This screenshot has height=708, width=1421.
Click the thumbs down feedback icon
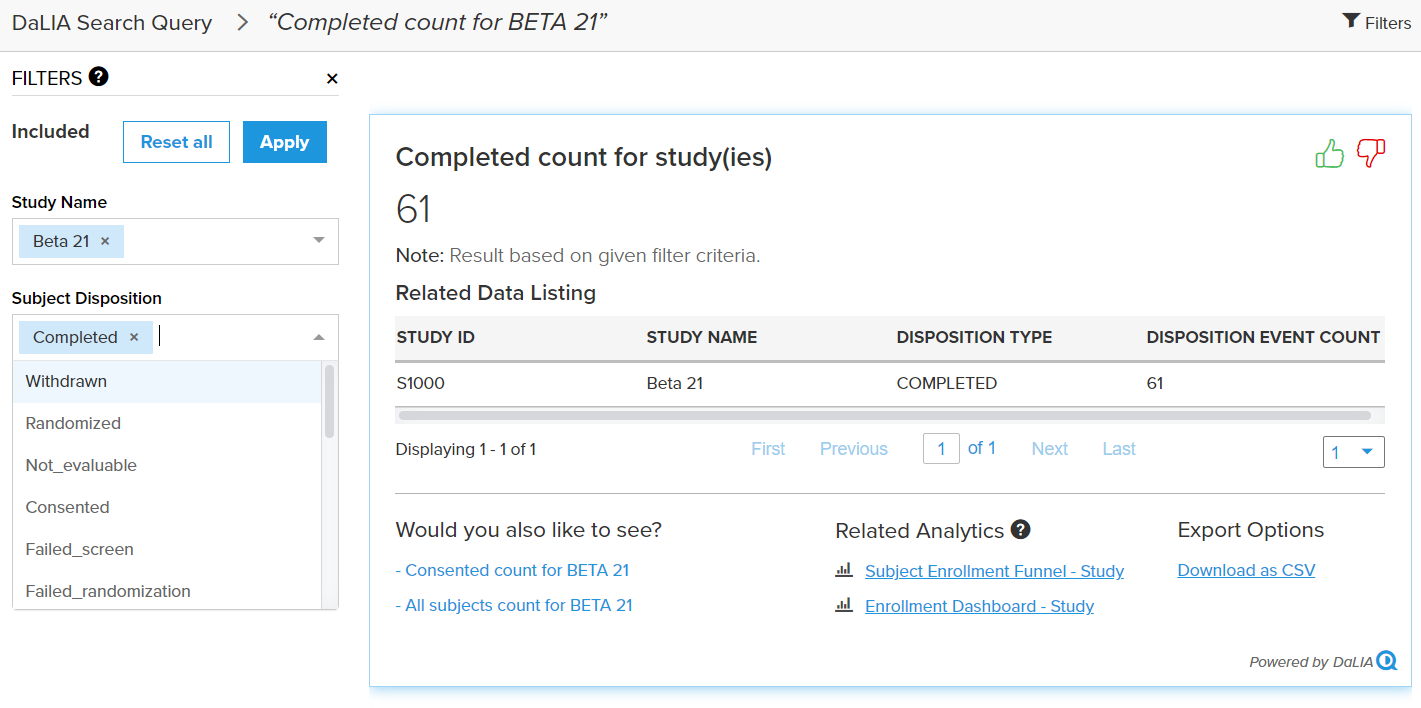click(x=1370, y=154)
